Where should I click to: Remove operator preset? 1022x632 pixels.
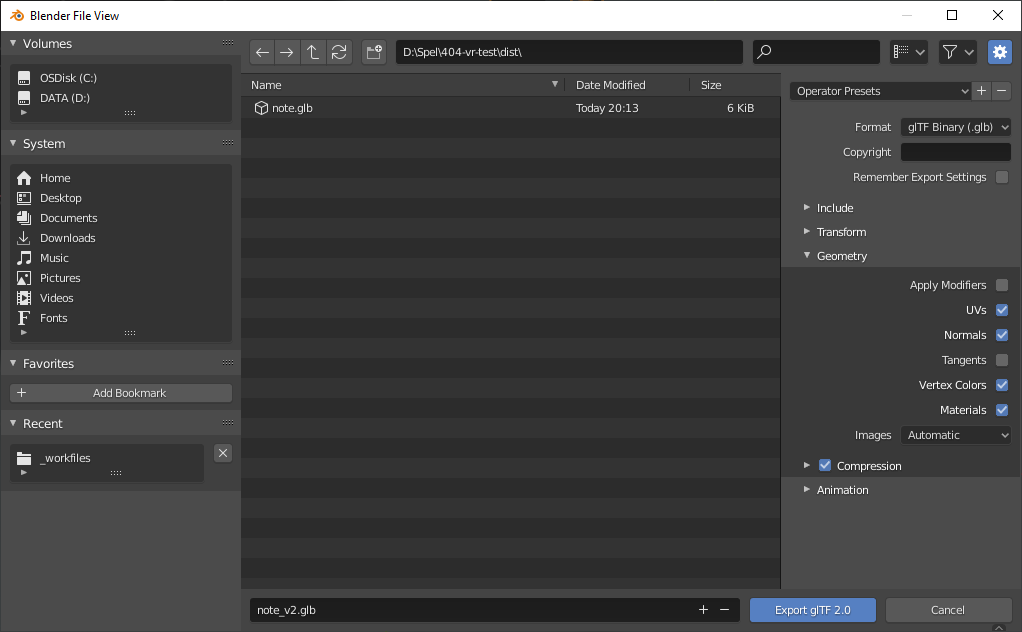[x=1002, y=91]
